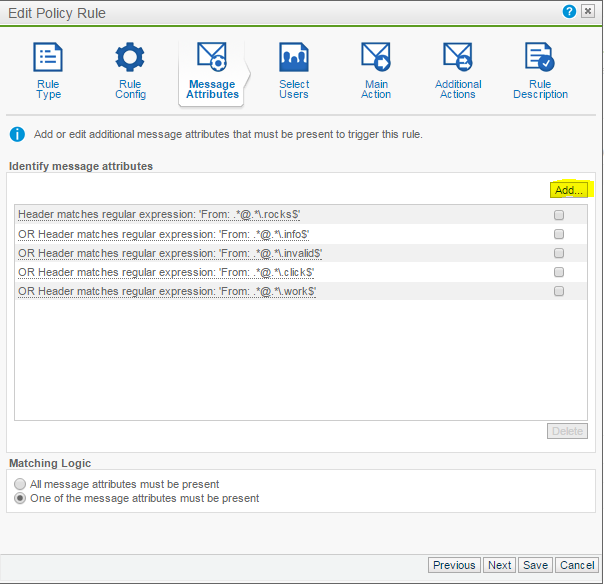The width and height of the screenshot is (604, 584).
Task: Choose 'All message attributes must be present'
Action: pos(21,484)
